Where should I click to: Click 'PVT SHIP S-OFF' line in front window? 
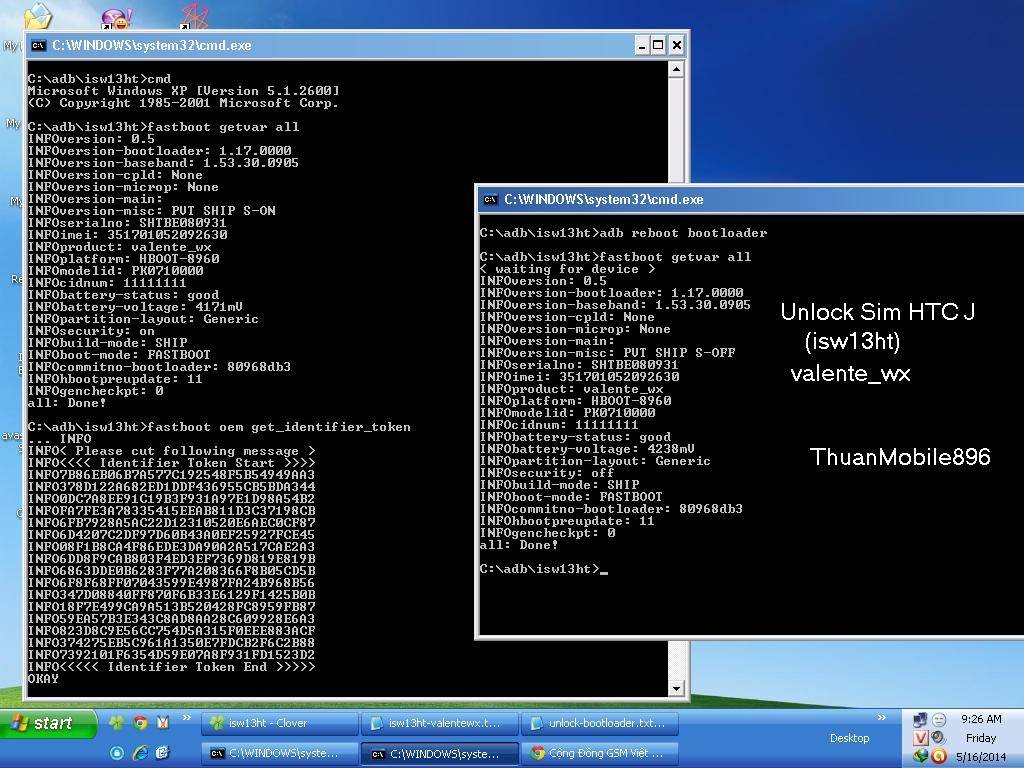point(607,353)
